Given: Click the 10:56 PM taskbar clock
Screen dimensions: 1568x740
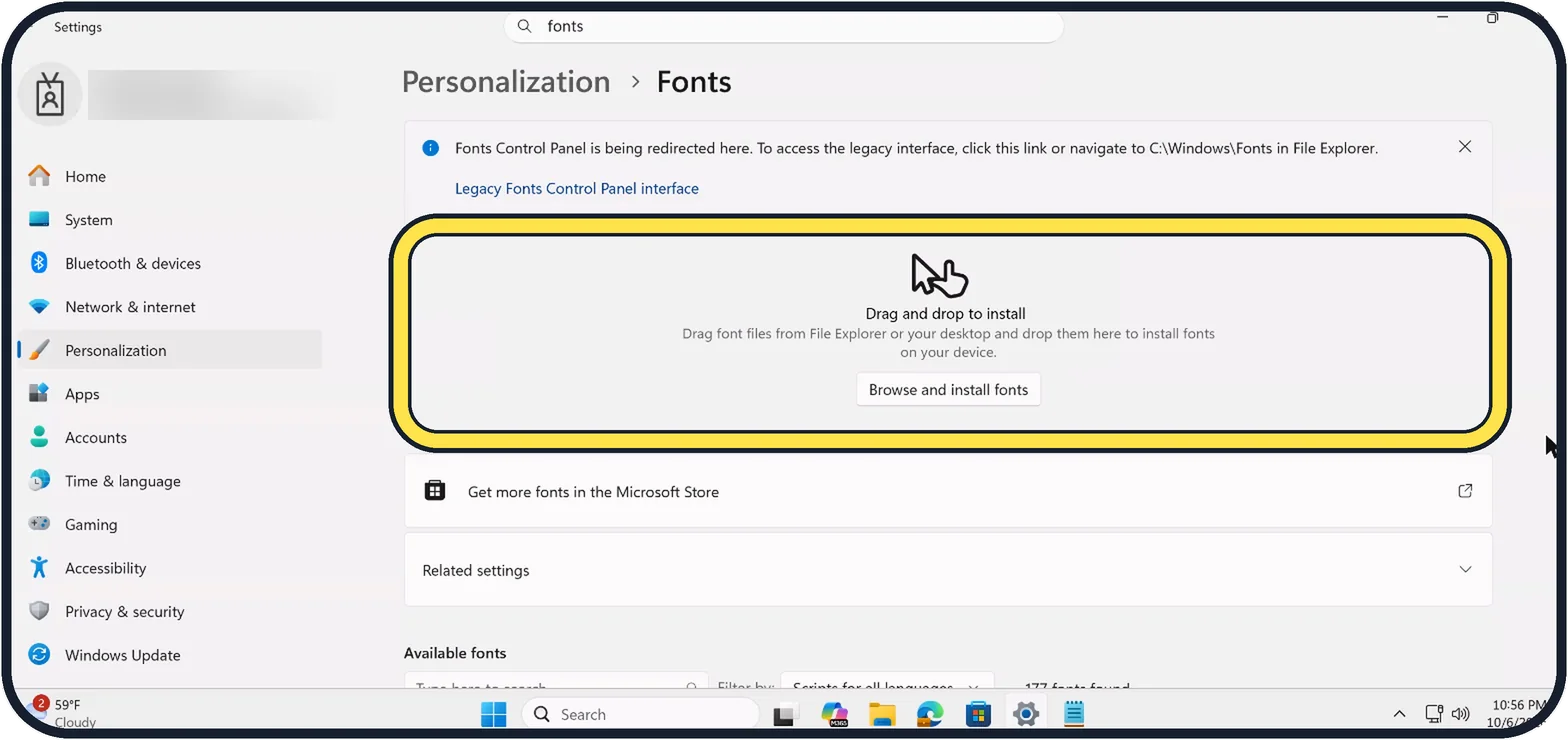Looking at the screenshot, I should click(1518, 713).
